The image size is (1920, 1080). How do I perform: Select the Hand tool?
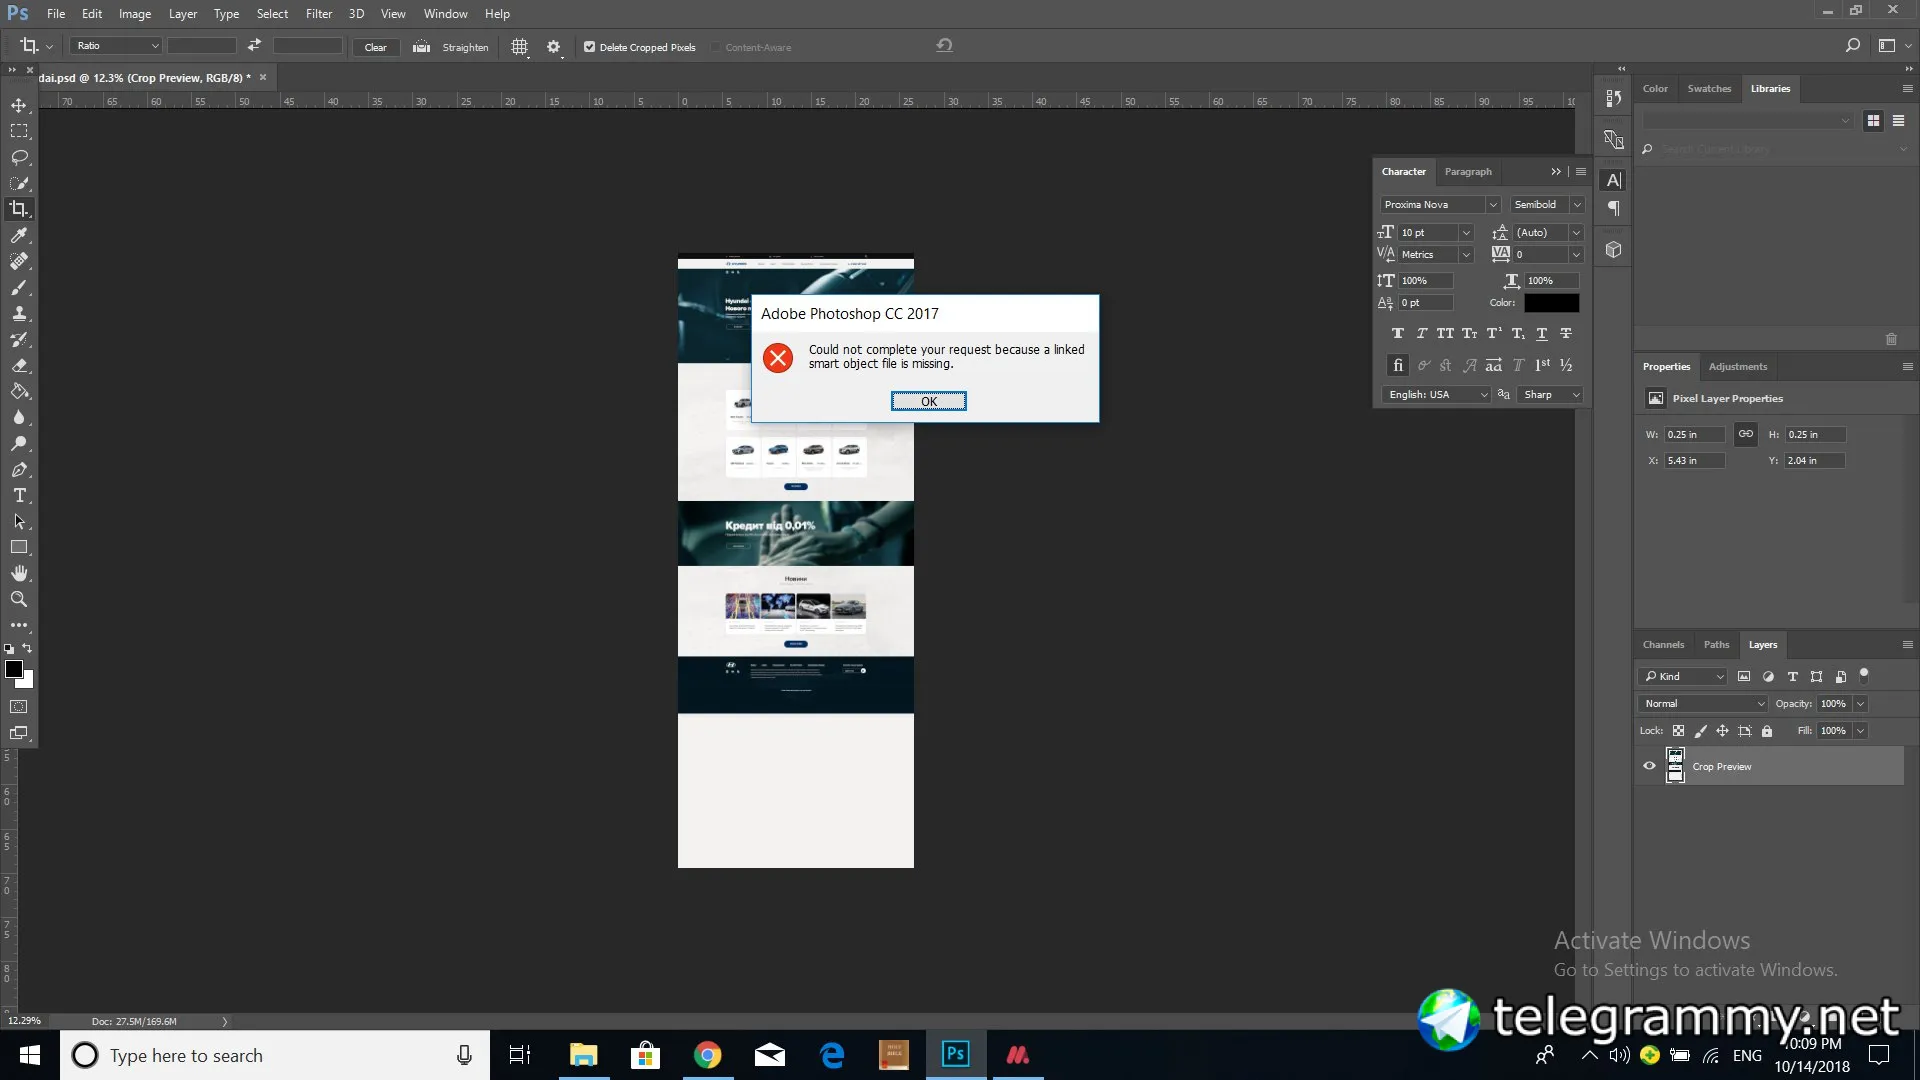[19, 573]
